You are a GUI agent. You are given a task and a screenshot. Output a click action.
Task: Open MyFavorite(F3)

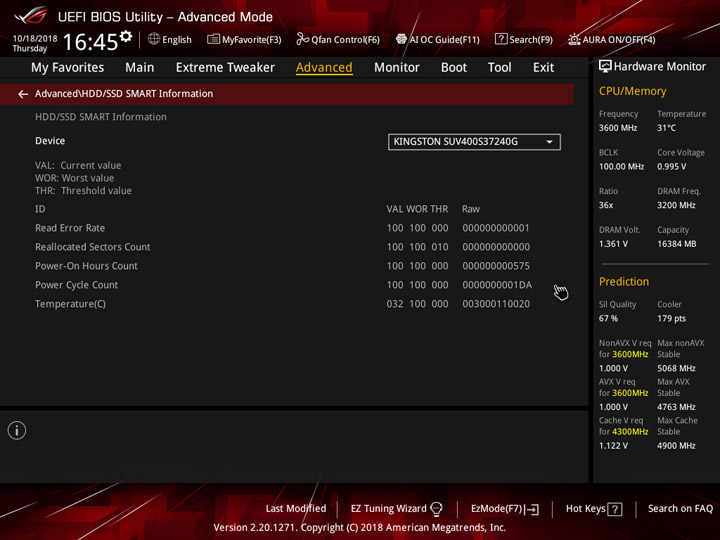click(x=244, y=39)
